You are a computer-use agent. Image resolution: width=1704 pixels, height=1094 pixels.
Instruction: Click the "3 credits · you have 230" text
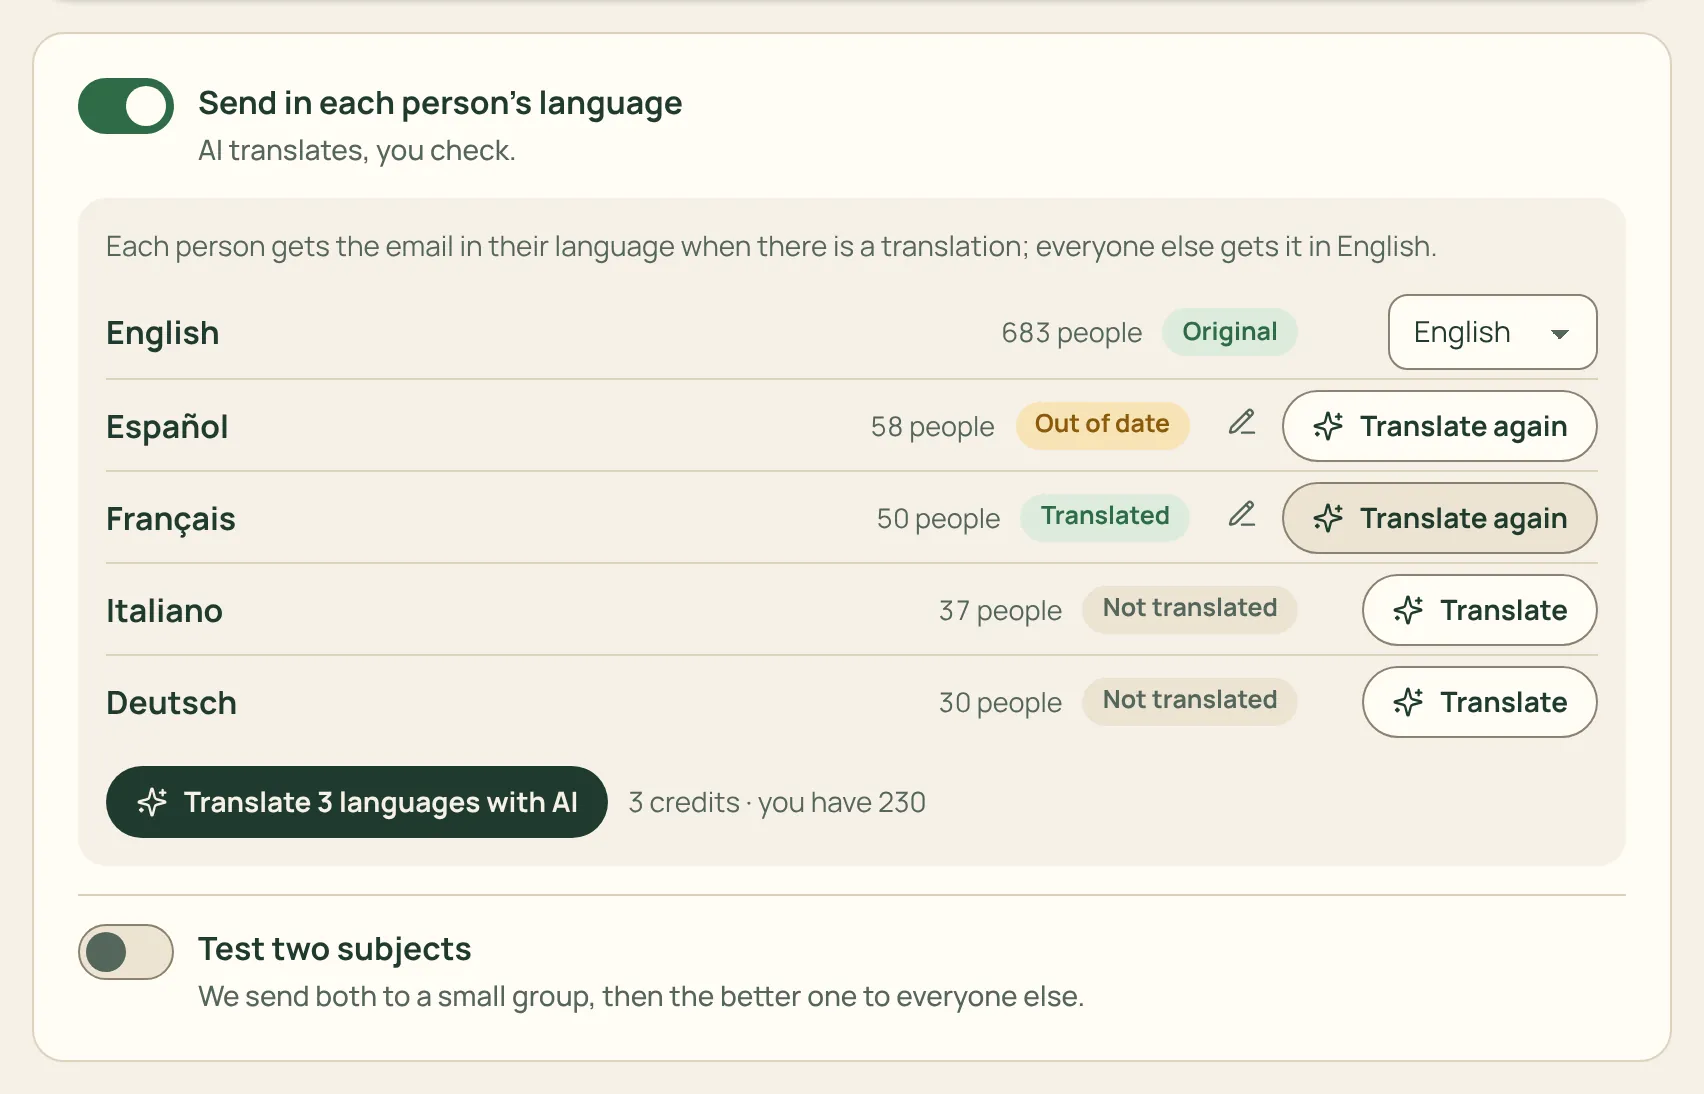[x=777, y=803]
